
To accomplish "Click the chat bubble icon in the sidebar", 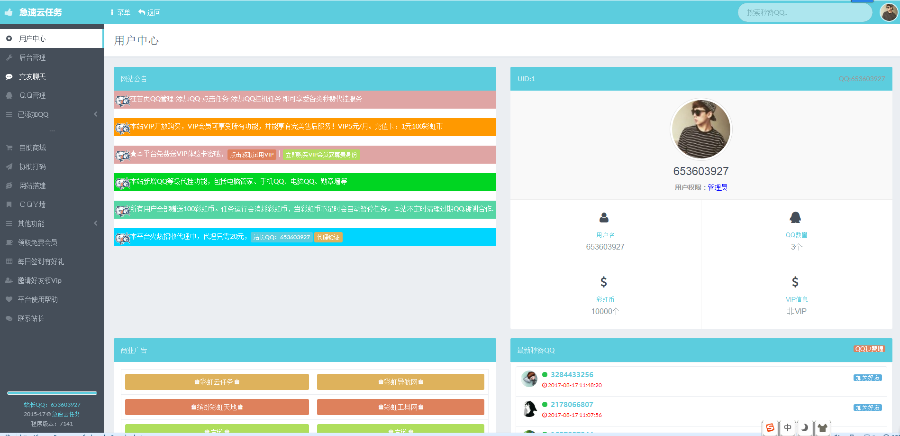I will tap(9, 76).
